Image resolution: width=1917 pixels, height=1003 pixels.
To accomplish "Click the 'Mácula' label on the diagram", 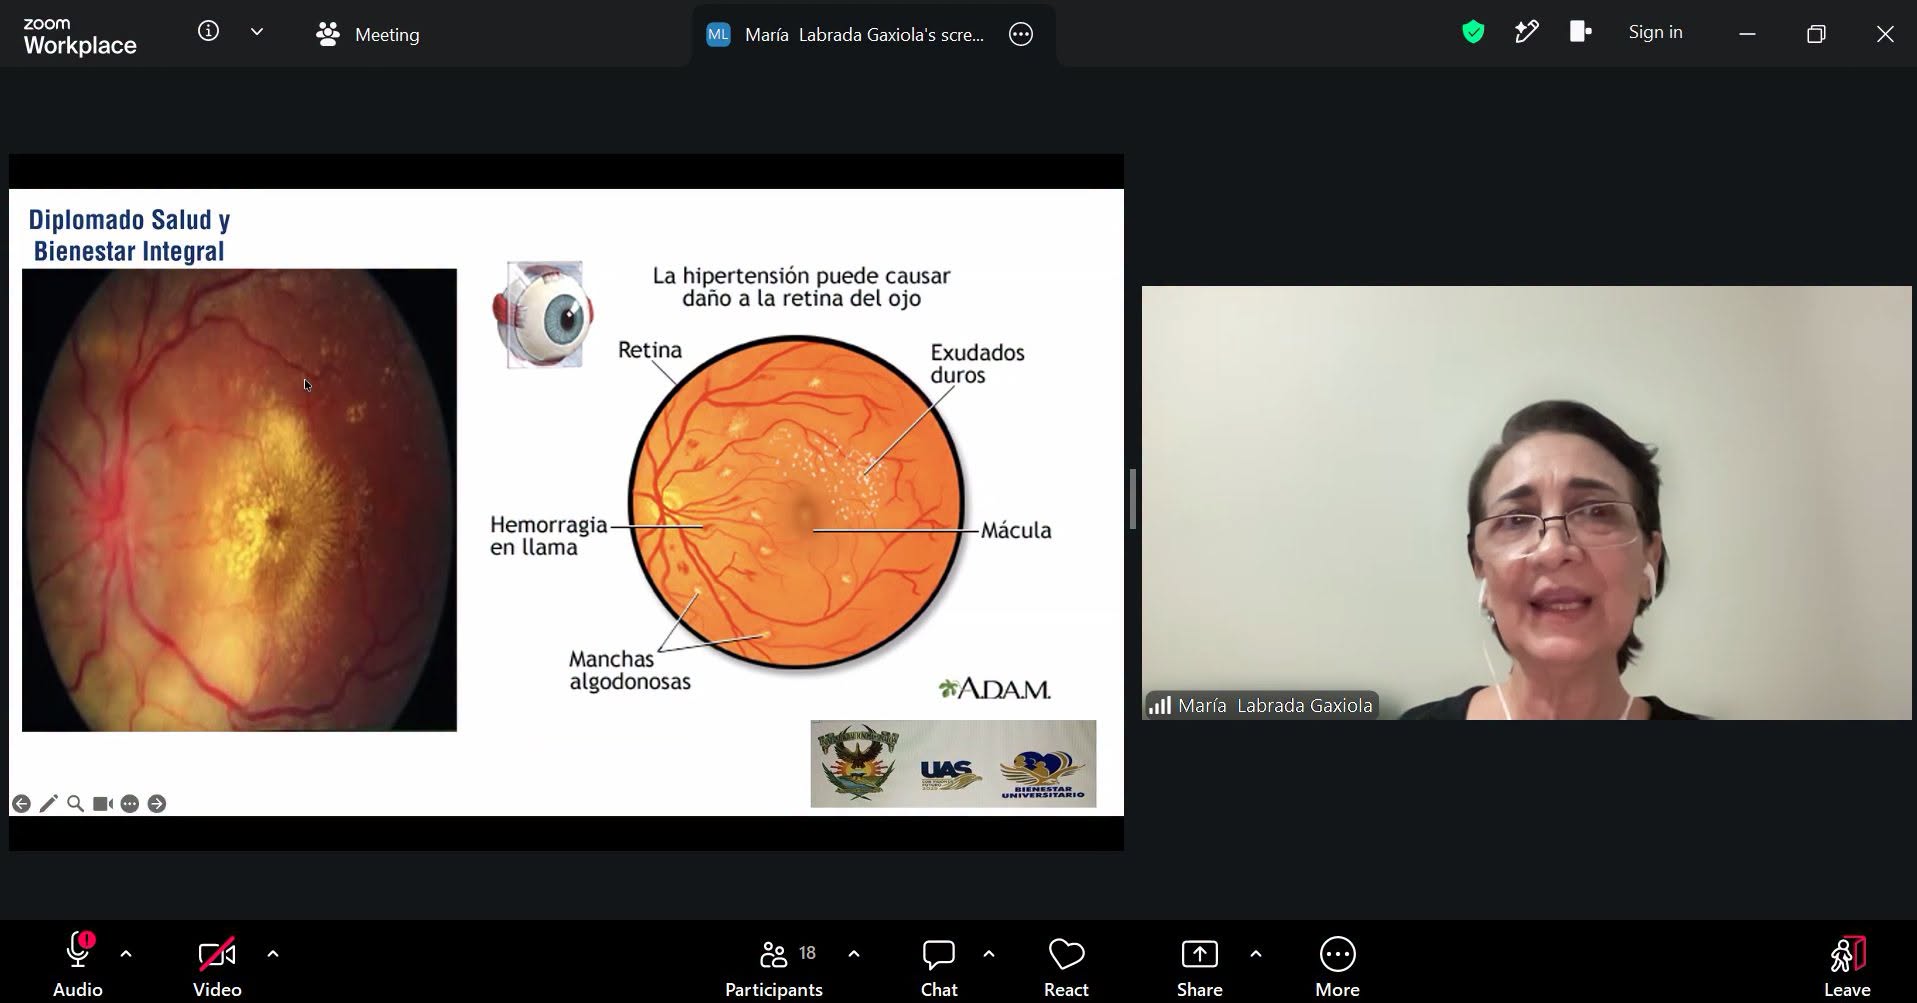I will point(1016,530).
